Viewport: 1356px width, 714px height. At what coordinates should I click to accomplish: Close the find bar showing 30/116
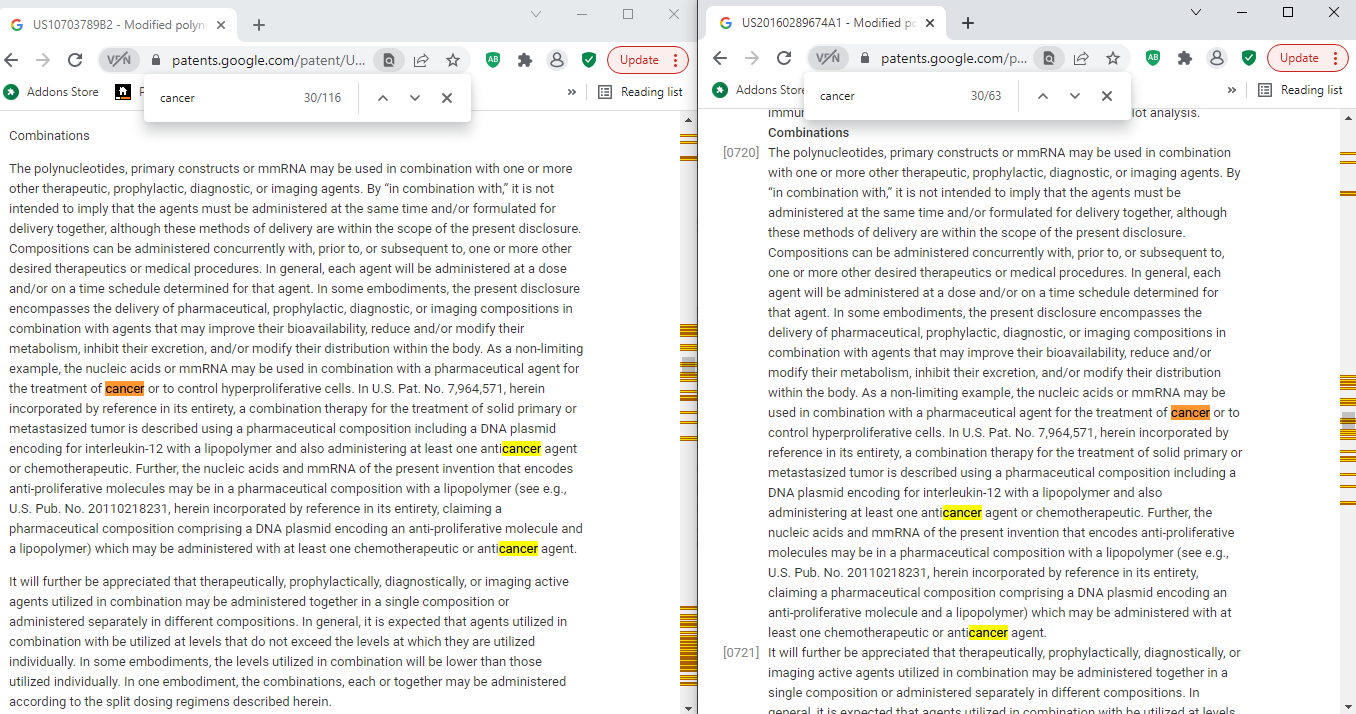(447, 98)
